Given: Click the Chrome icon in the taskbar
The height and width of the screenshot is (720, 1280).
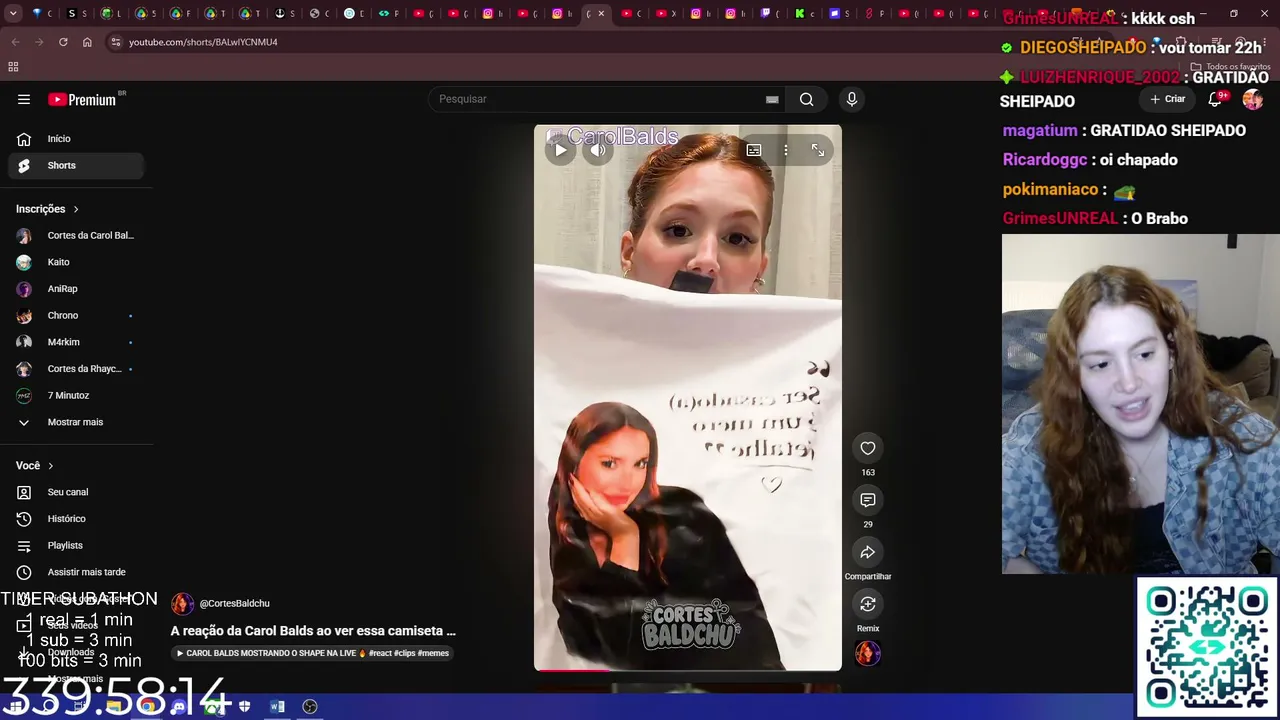Looking at the screenshot, I should pos(147,707).
